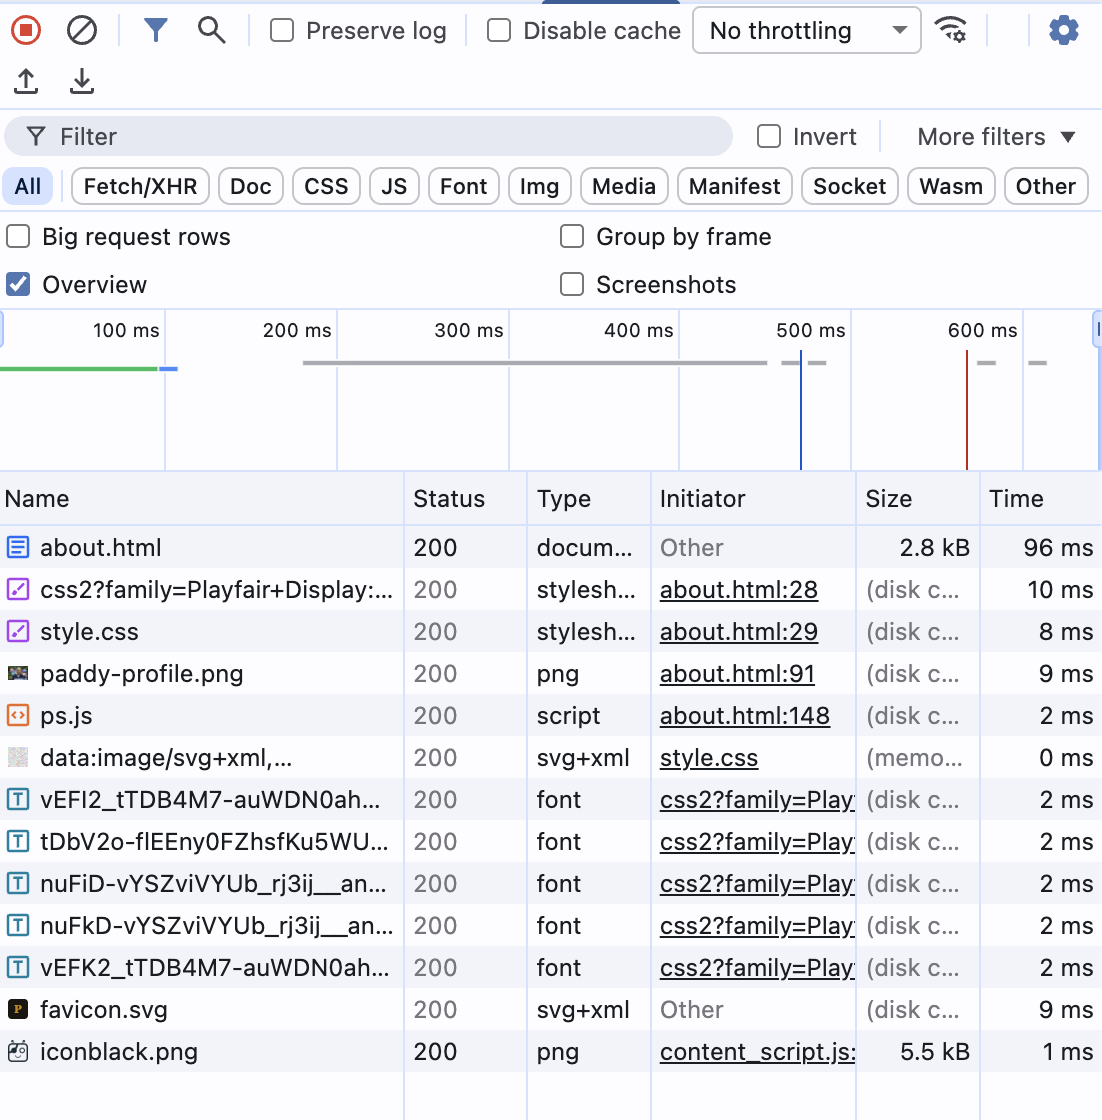Check the Invert checkbox

pyautogui.click(x=768, y=136)
